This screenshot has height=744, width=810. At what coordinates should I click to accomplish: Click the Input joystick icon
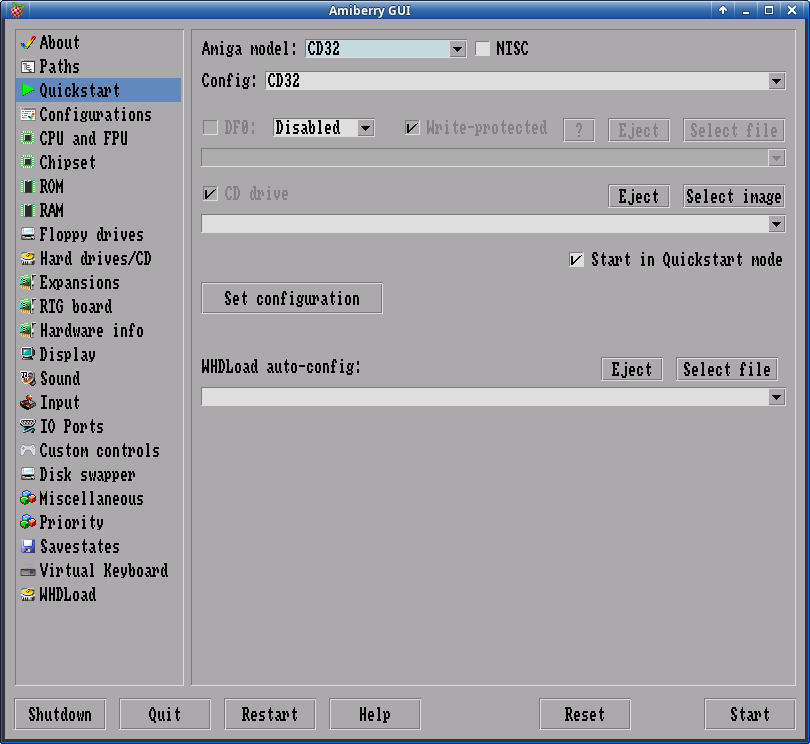(x=27, y=402)
